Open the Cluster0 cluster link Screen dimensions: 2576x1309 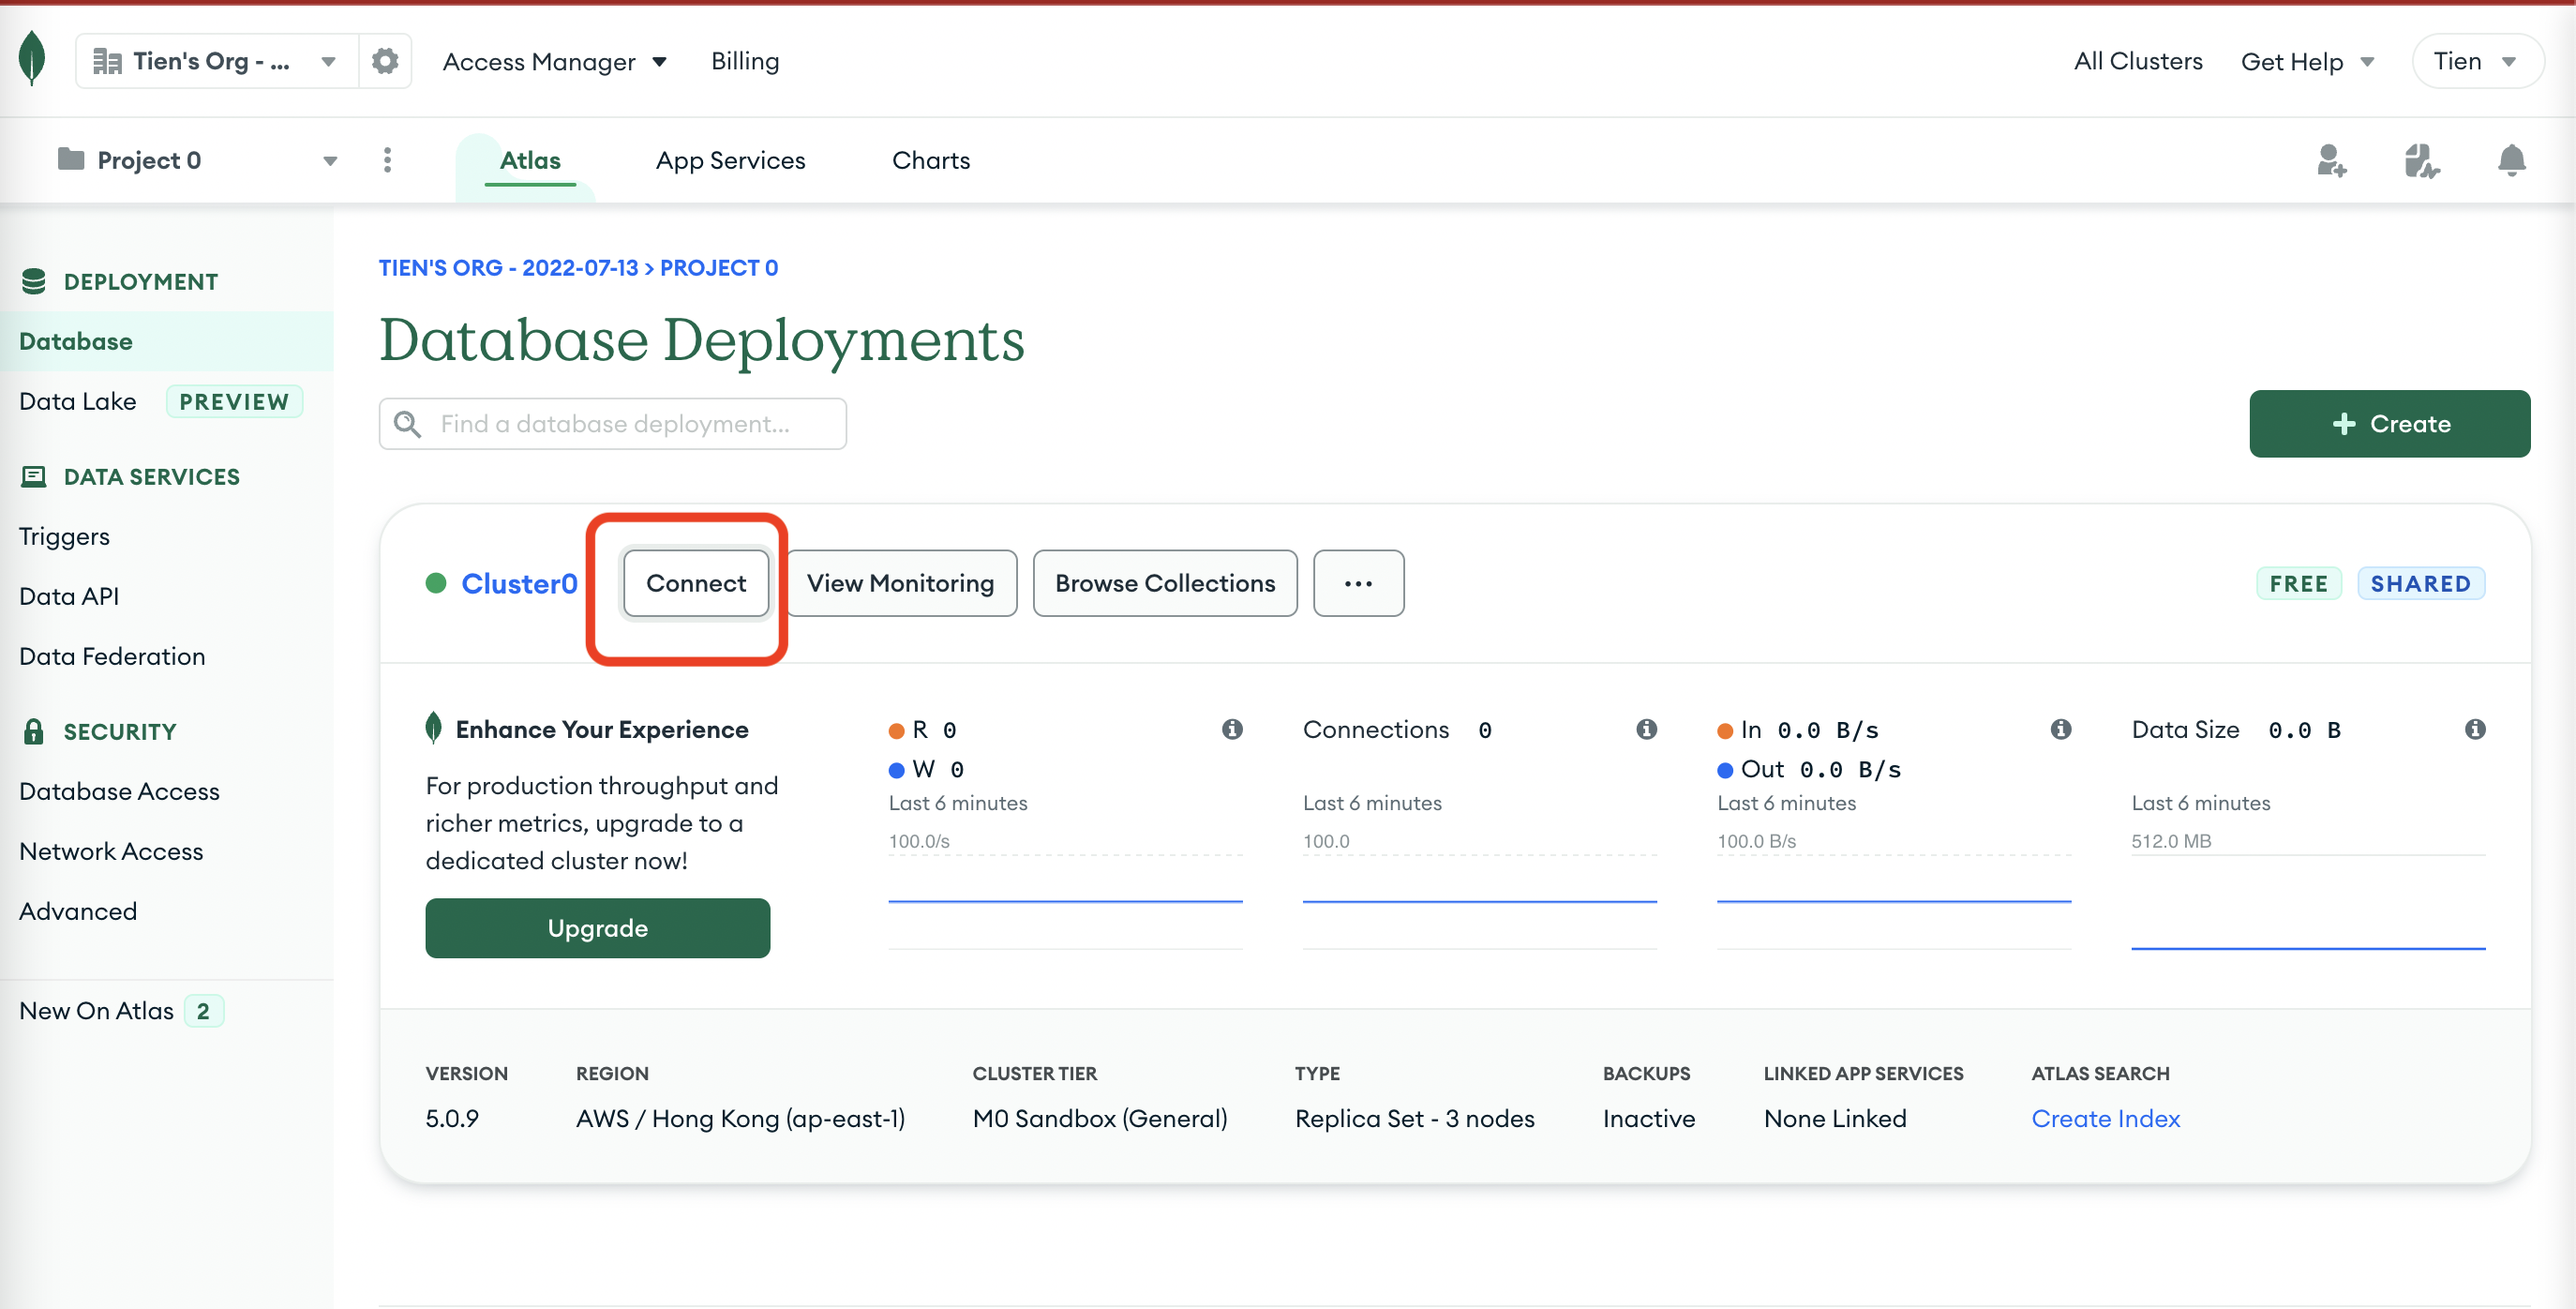tap(519, 583)
